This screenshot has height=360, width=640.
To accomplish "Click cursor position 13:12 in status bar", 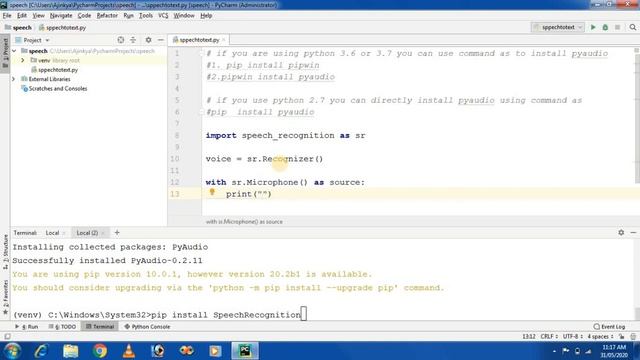I will click(x=529, y=337).
